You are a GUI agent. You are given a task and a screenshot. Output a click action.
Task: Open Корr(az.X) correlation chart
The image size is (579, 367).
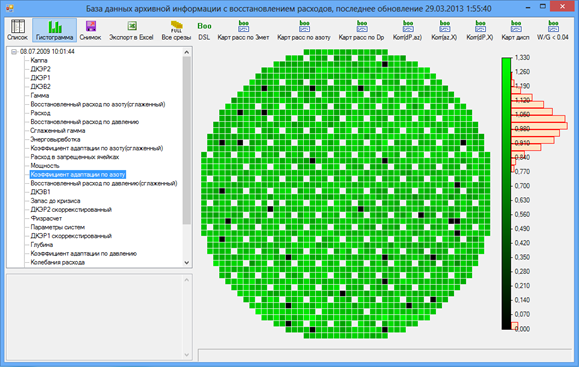coord(444,30)
